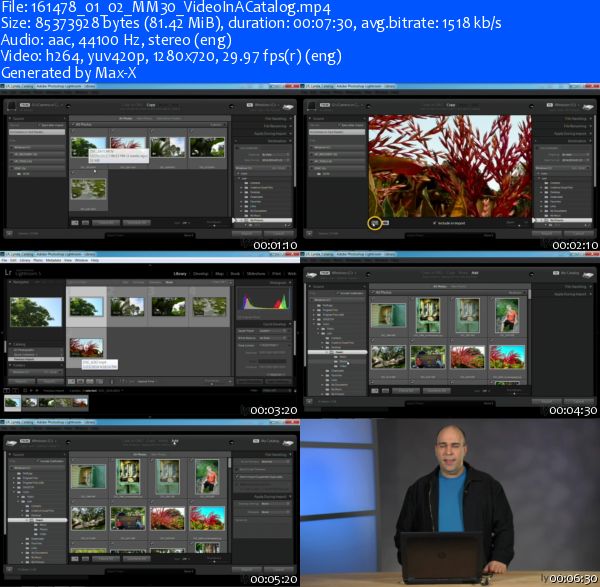Select Grid view icon in the 00:01:10 frame
The image size is (600, 587).
[x=75, y=222]
